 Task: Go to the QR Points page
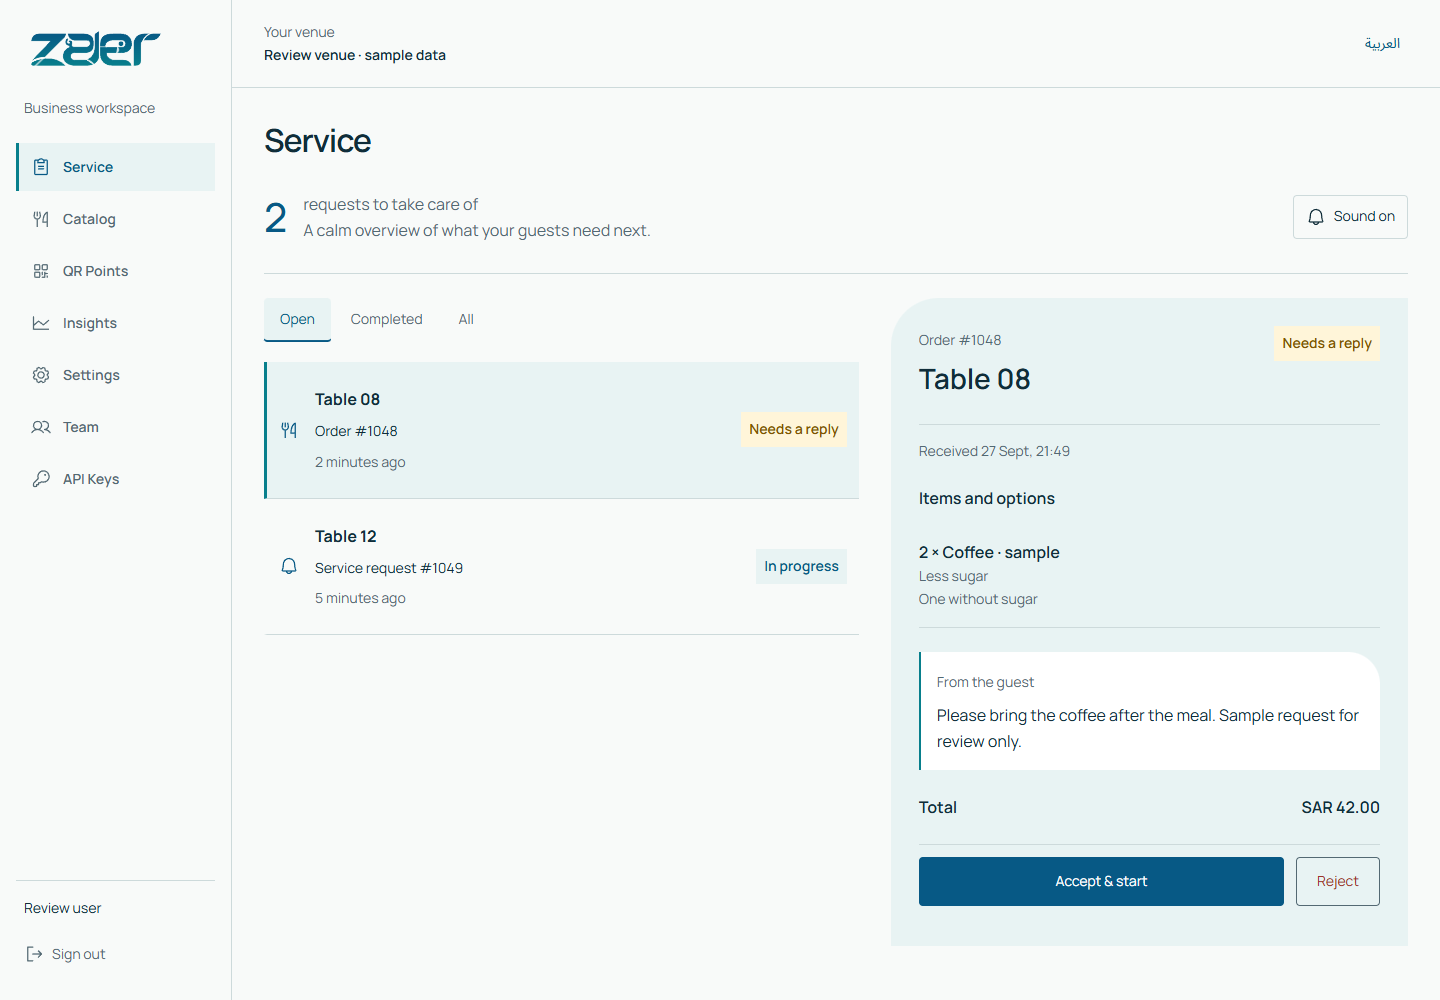pos(116,271)
